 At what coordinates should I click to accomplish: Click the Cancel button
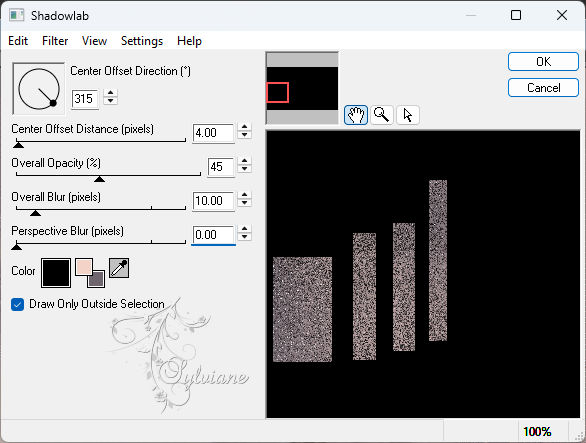(543, 87)
